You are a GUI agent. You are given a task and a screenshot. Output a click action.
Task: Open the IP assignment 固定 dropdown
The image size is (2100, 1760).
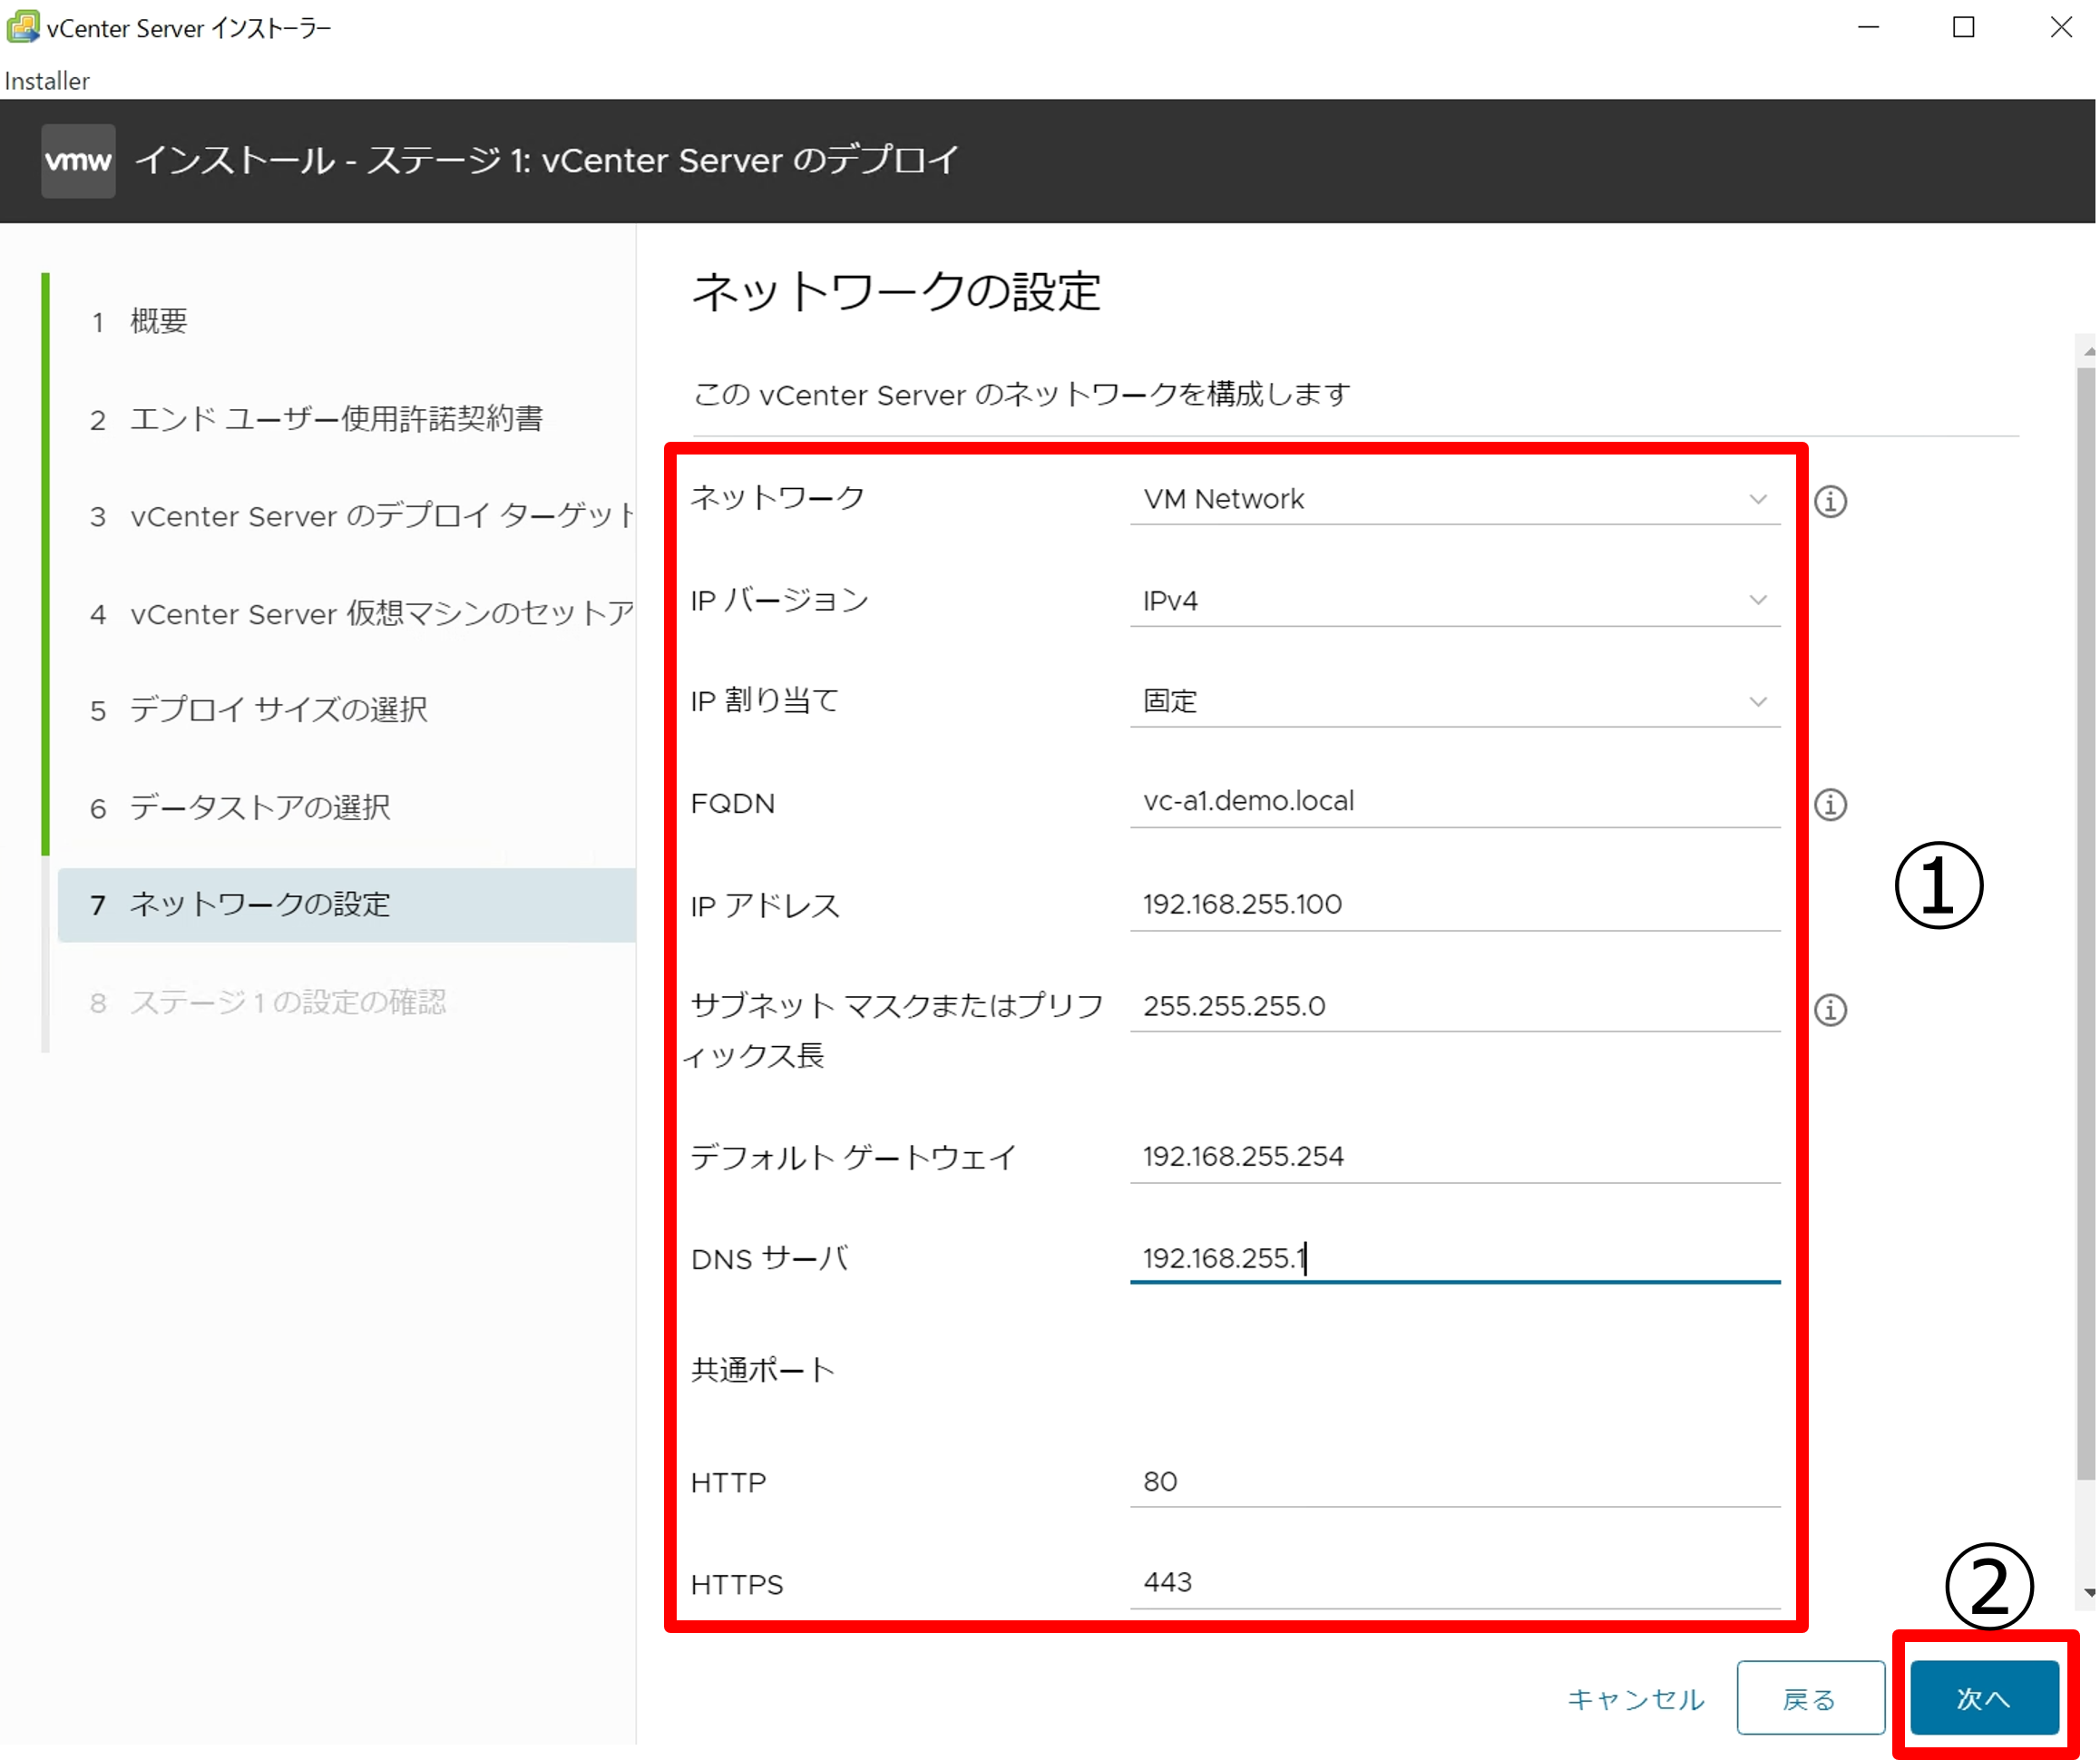(1454, 701)
